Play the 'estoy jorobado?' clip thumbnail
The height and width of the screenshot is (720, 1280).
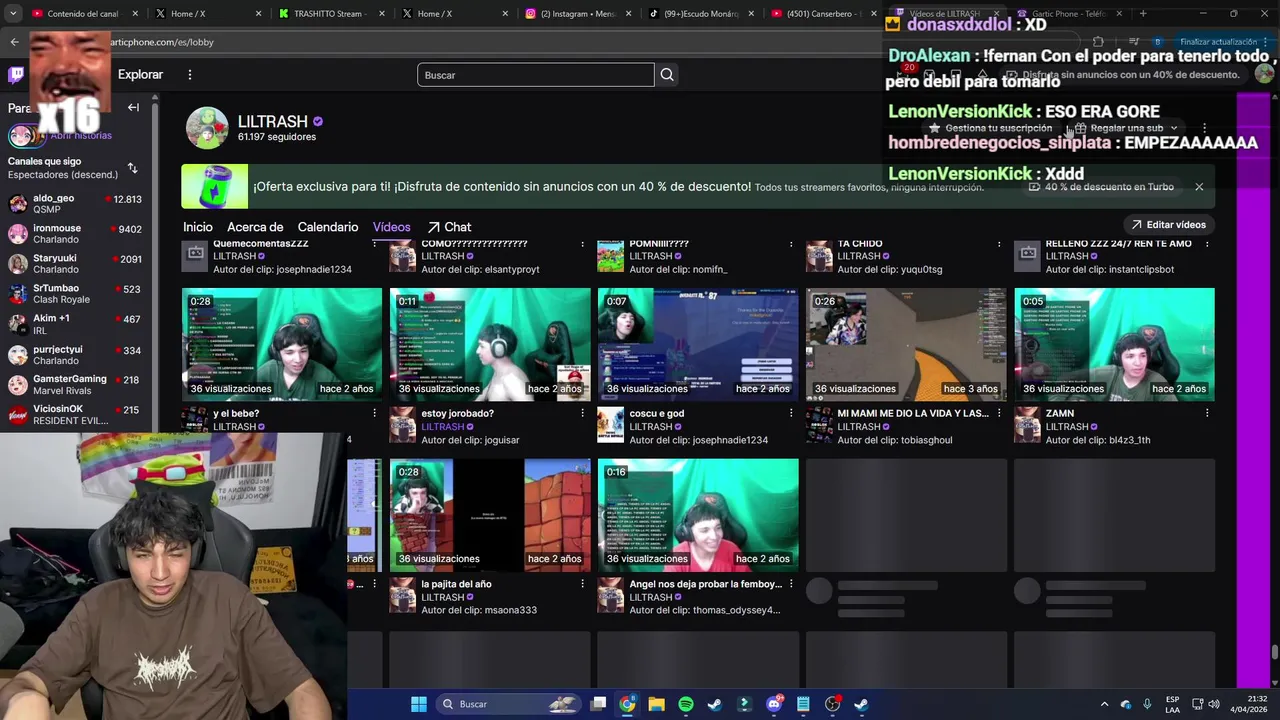point(490,344)
